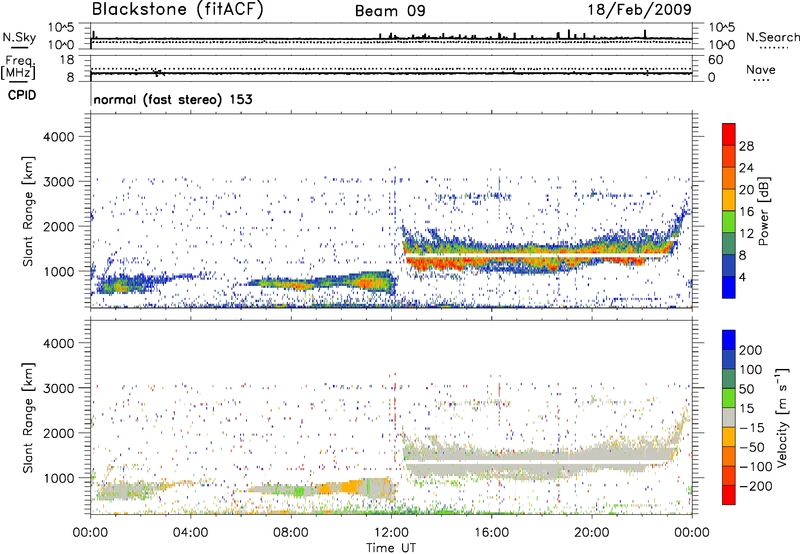Image resolution: width=800 pixels, height=554 pixels.
Task: Click the Velocity colorbar segment between -200 and -100
Action: pos(729,475)
